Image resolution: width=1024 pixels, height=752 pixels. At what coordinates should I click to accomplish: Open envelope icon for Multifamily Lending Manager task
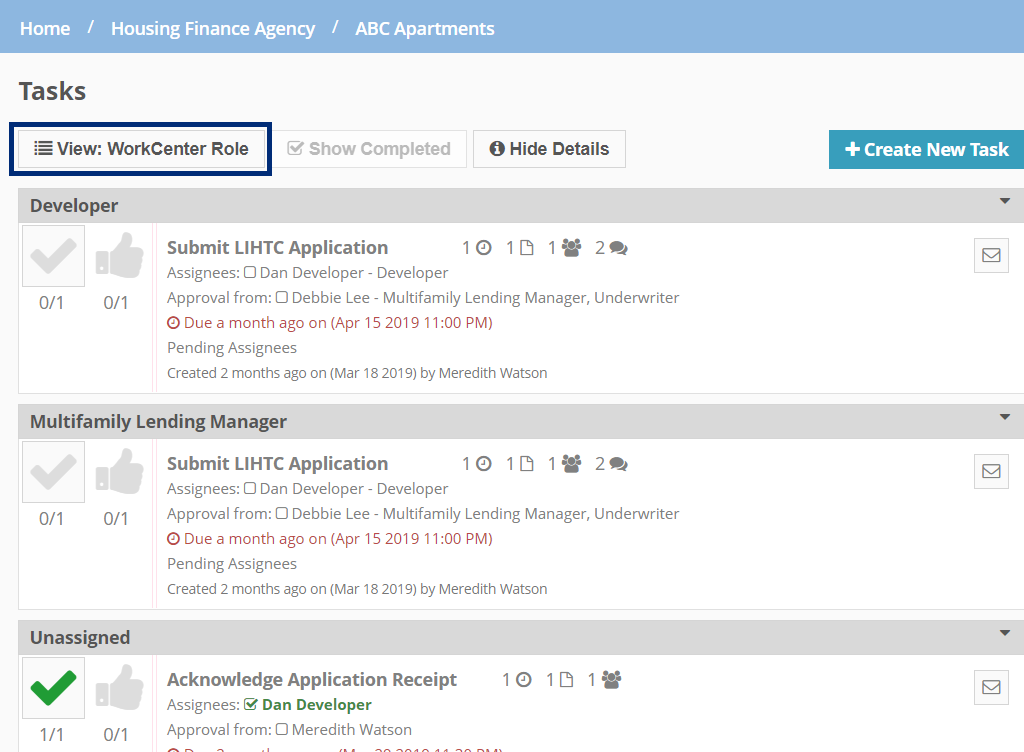[991, 471]
